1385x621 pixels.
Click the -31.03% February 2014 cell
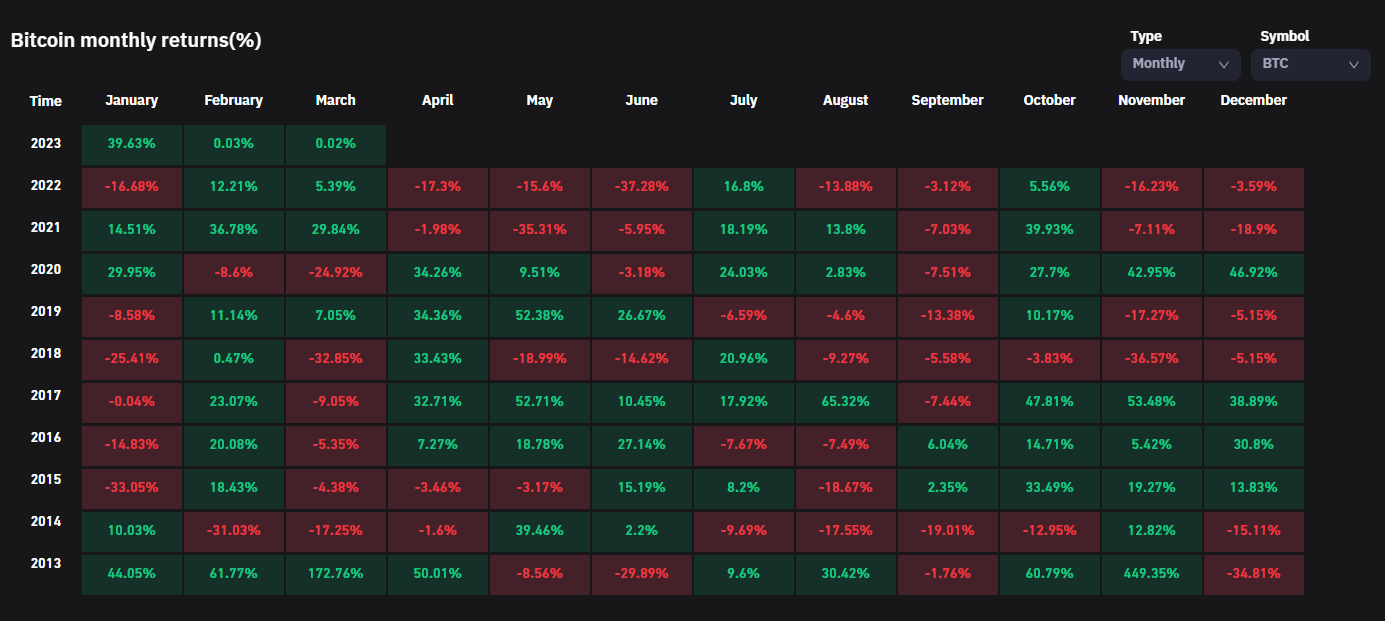click(x=233, y=531)
